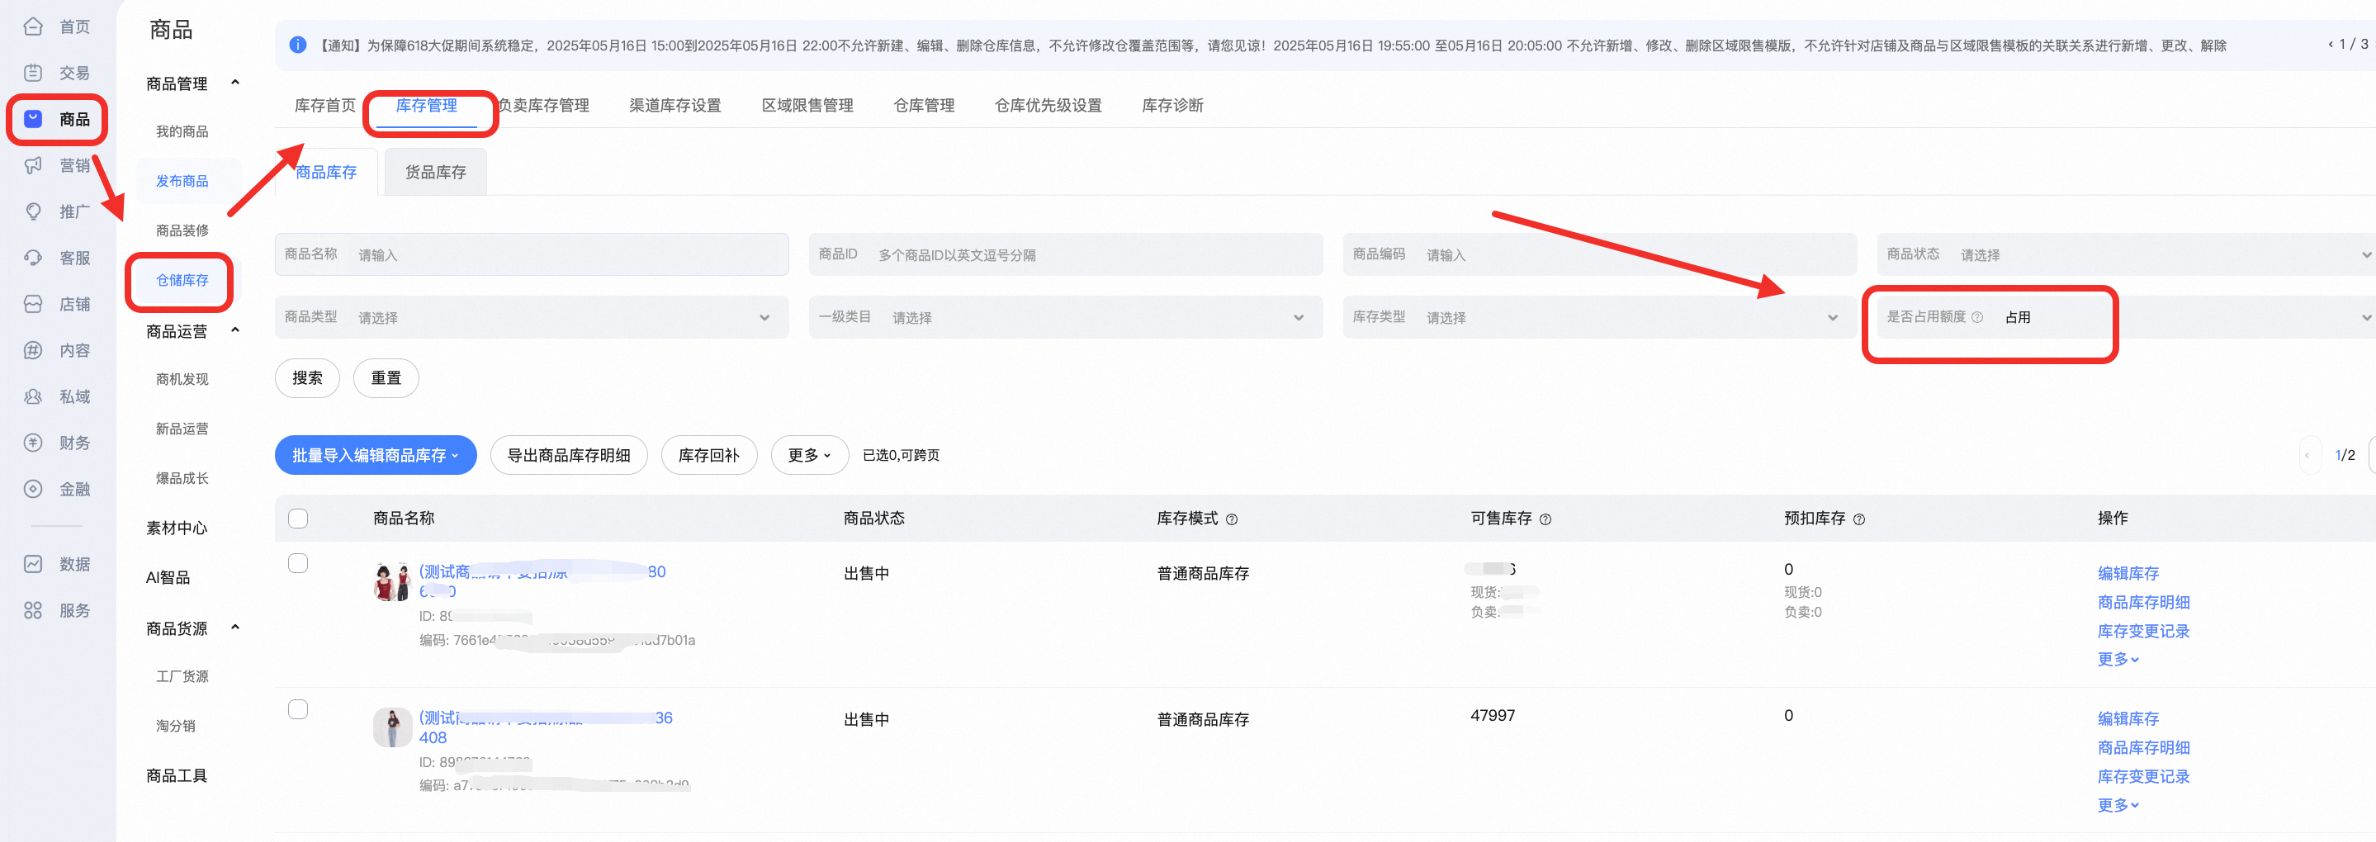Open the 商品状态 dropdown
2376x842 pixels.
[2127, 255]
